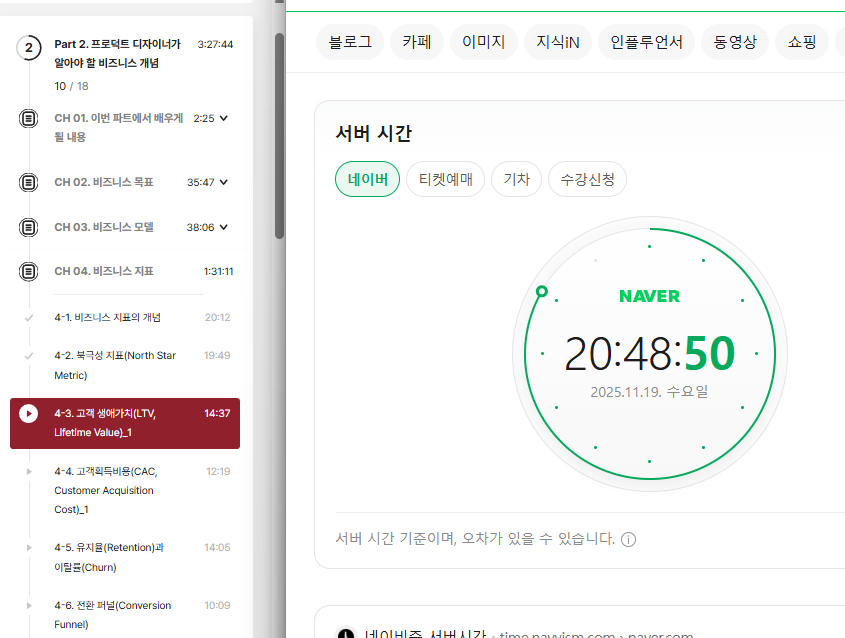The width and height of the screenshot is (845, 638).
Task: Expand CH 01 chapter chevron
Action: click(x=224, y=118)
